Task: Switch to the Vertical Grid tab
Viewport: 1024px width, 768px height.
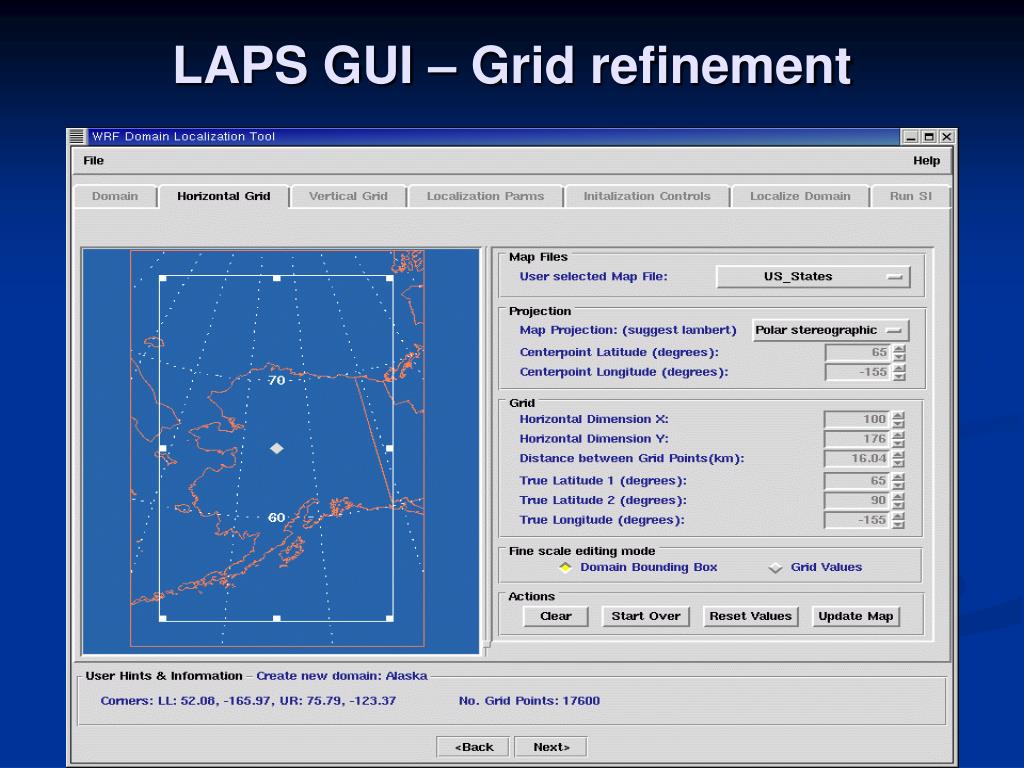Action: click(348, 196)
